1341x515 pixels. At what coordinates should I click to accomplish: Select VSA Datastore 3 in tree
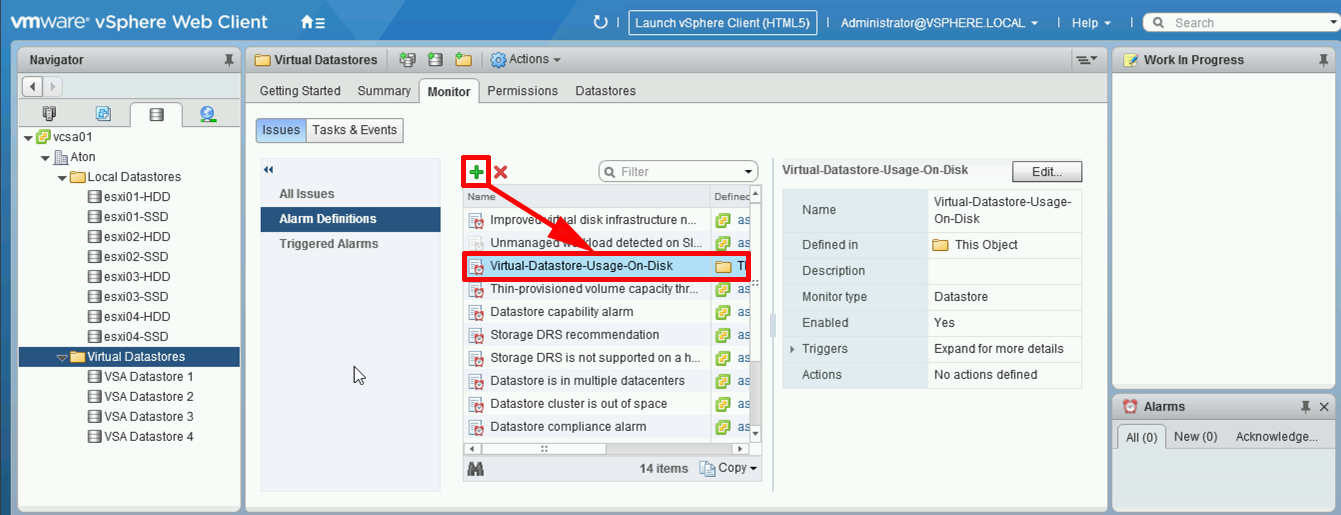click(x=140, y=417)
